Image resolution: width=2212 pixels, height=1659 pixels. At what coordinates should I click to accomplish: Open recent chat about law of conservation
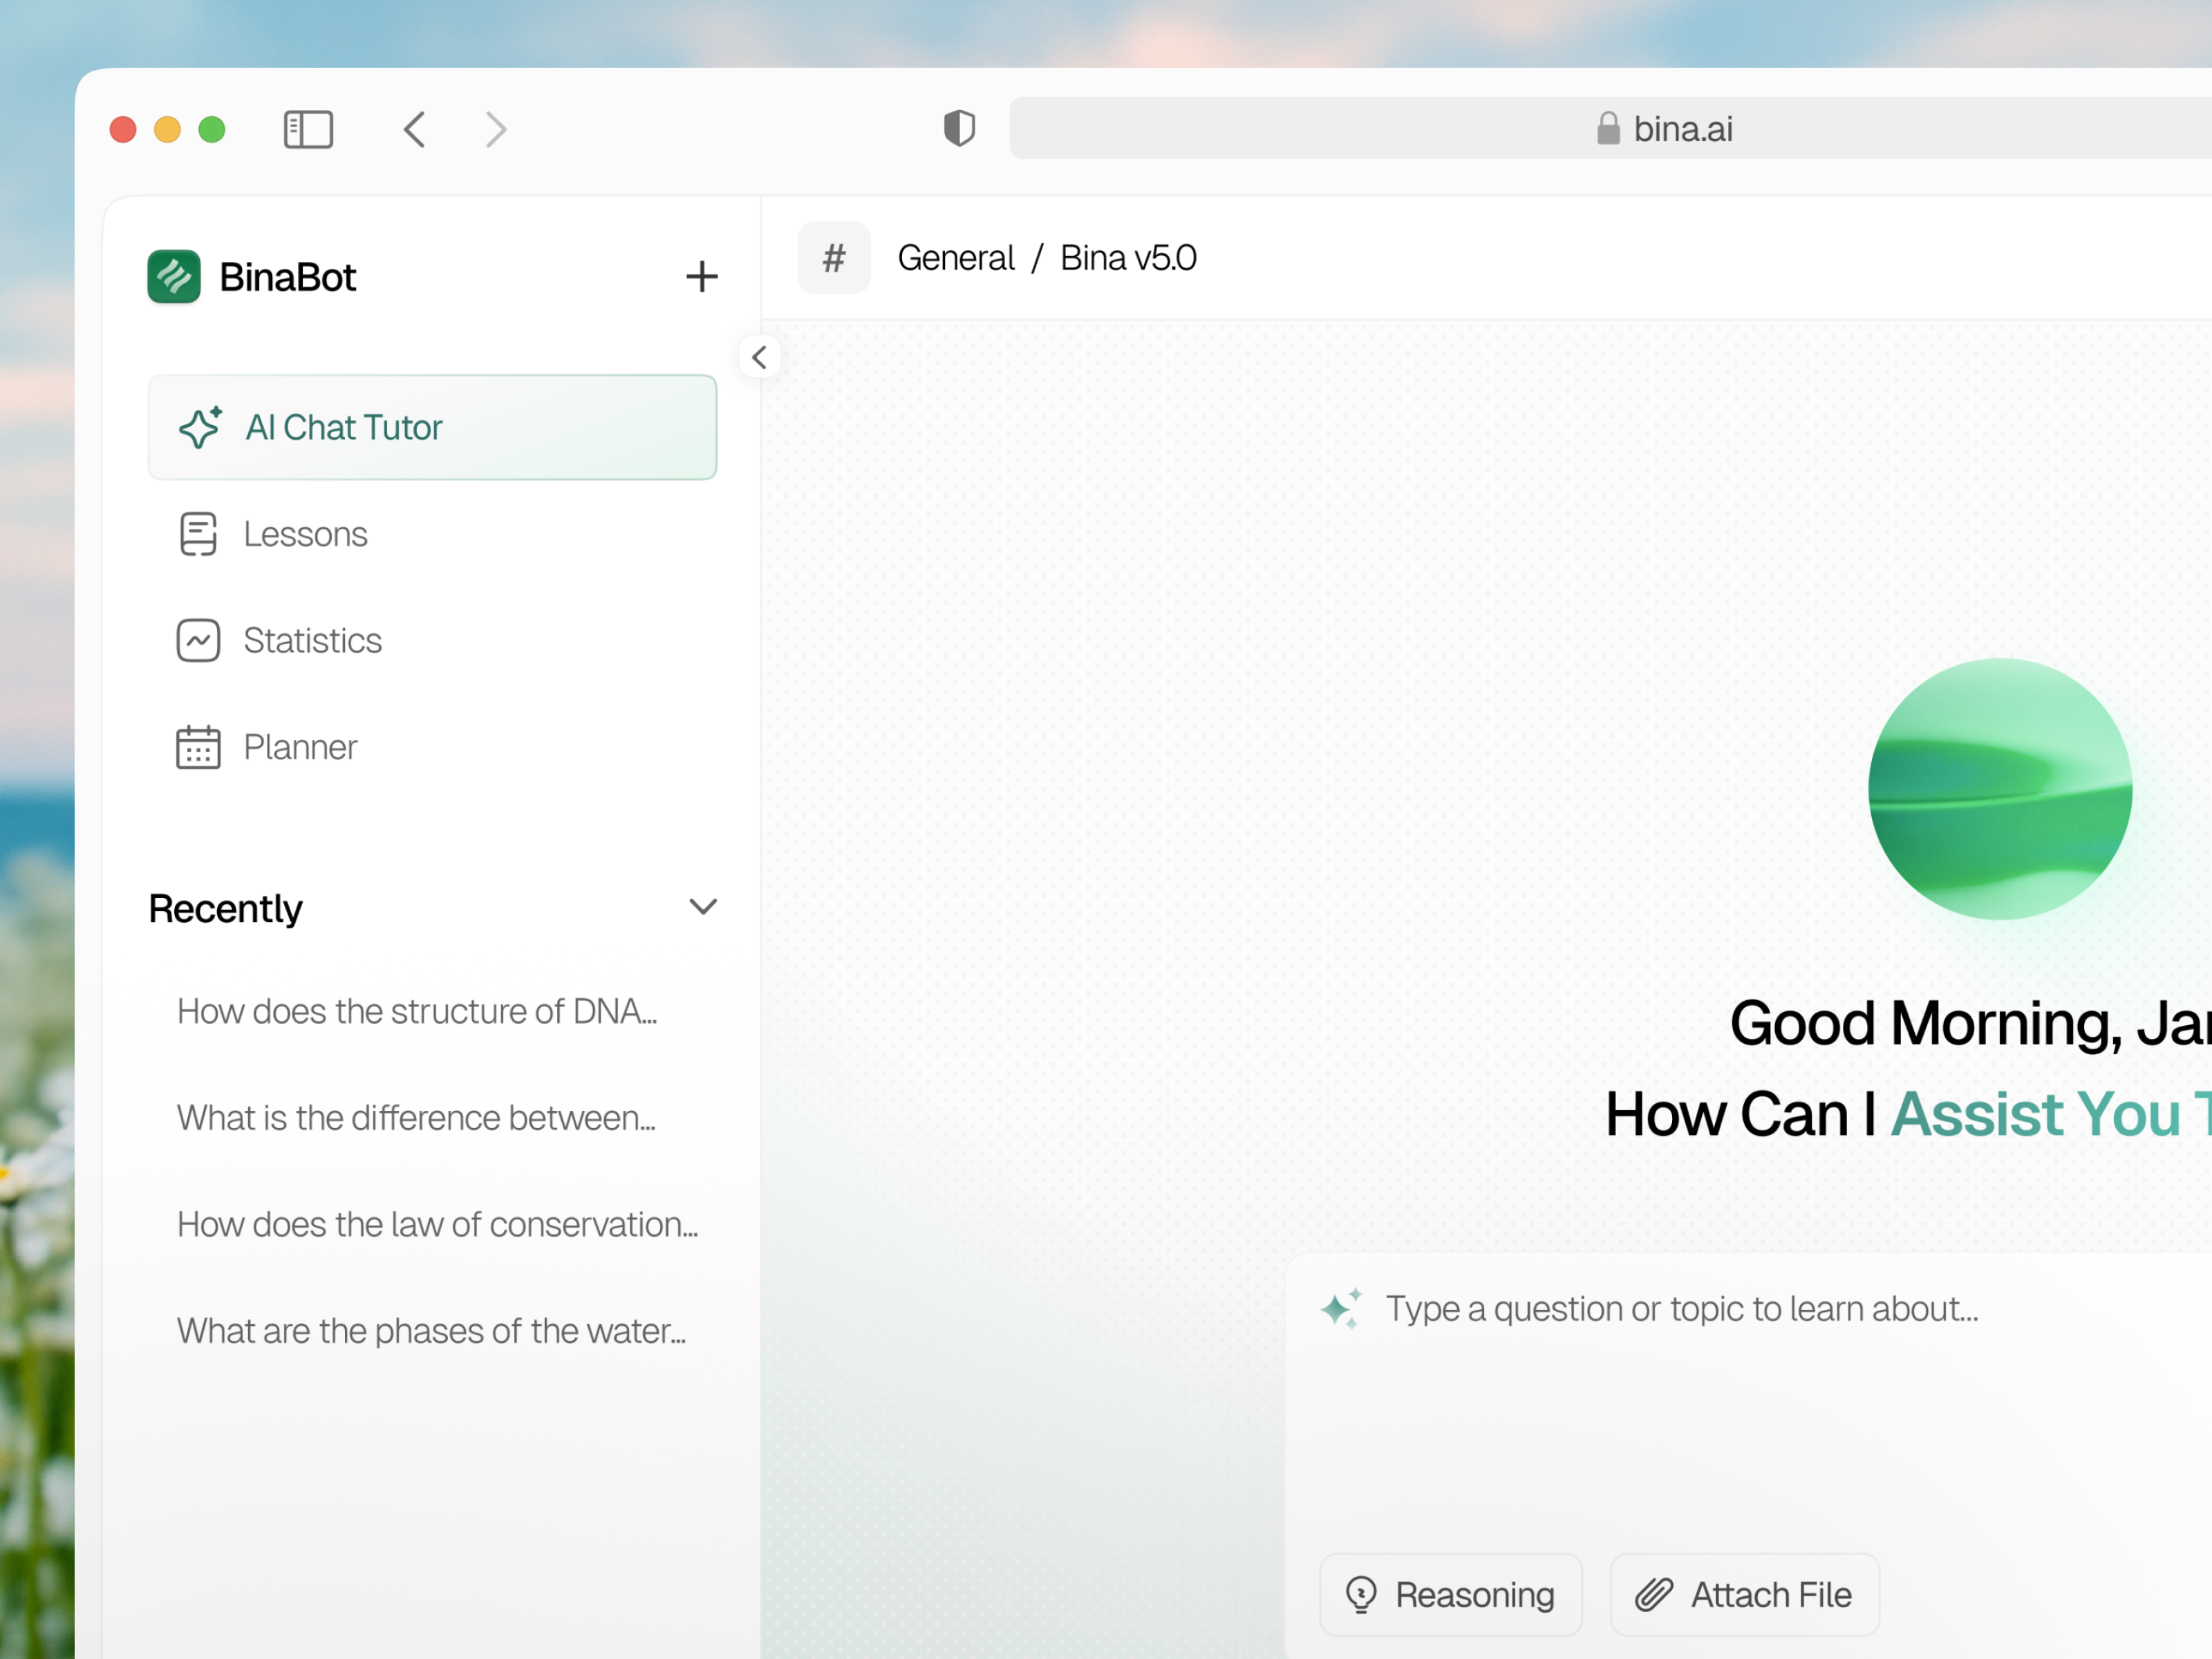pos(437,1224)
